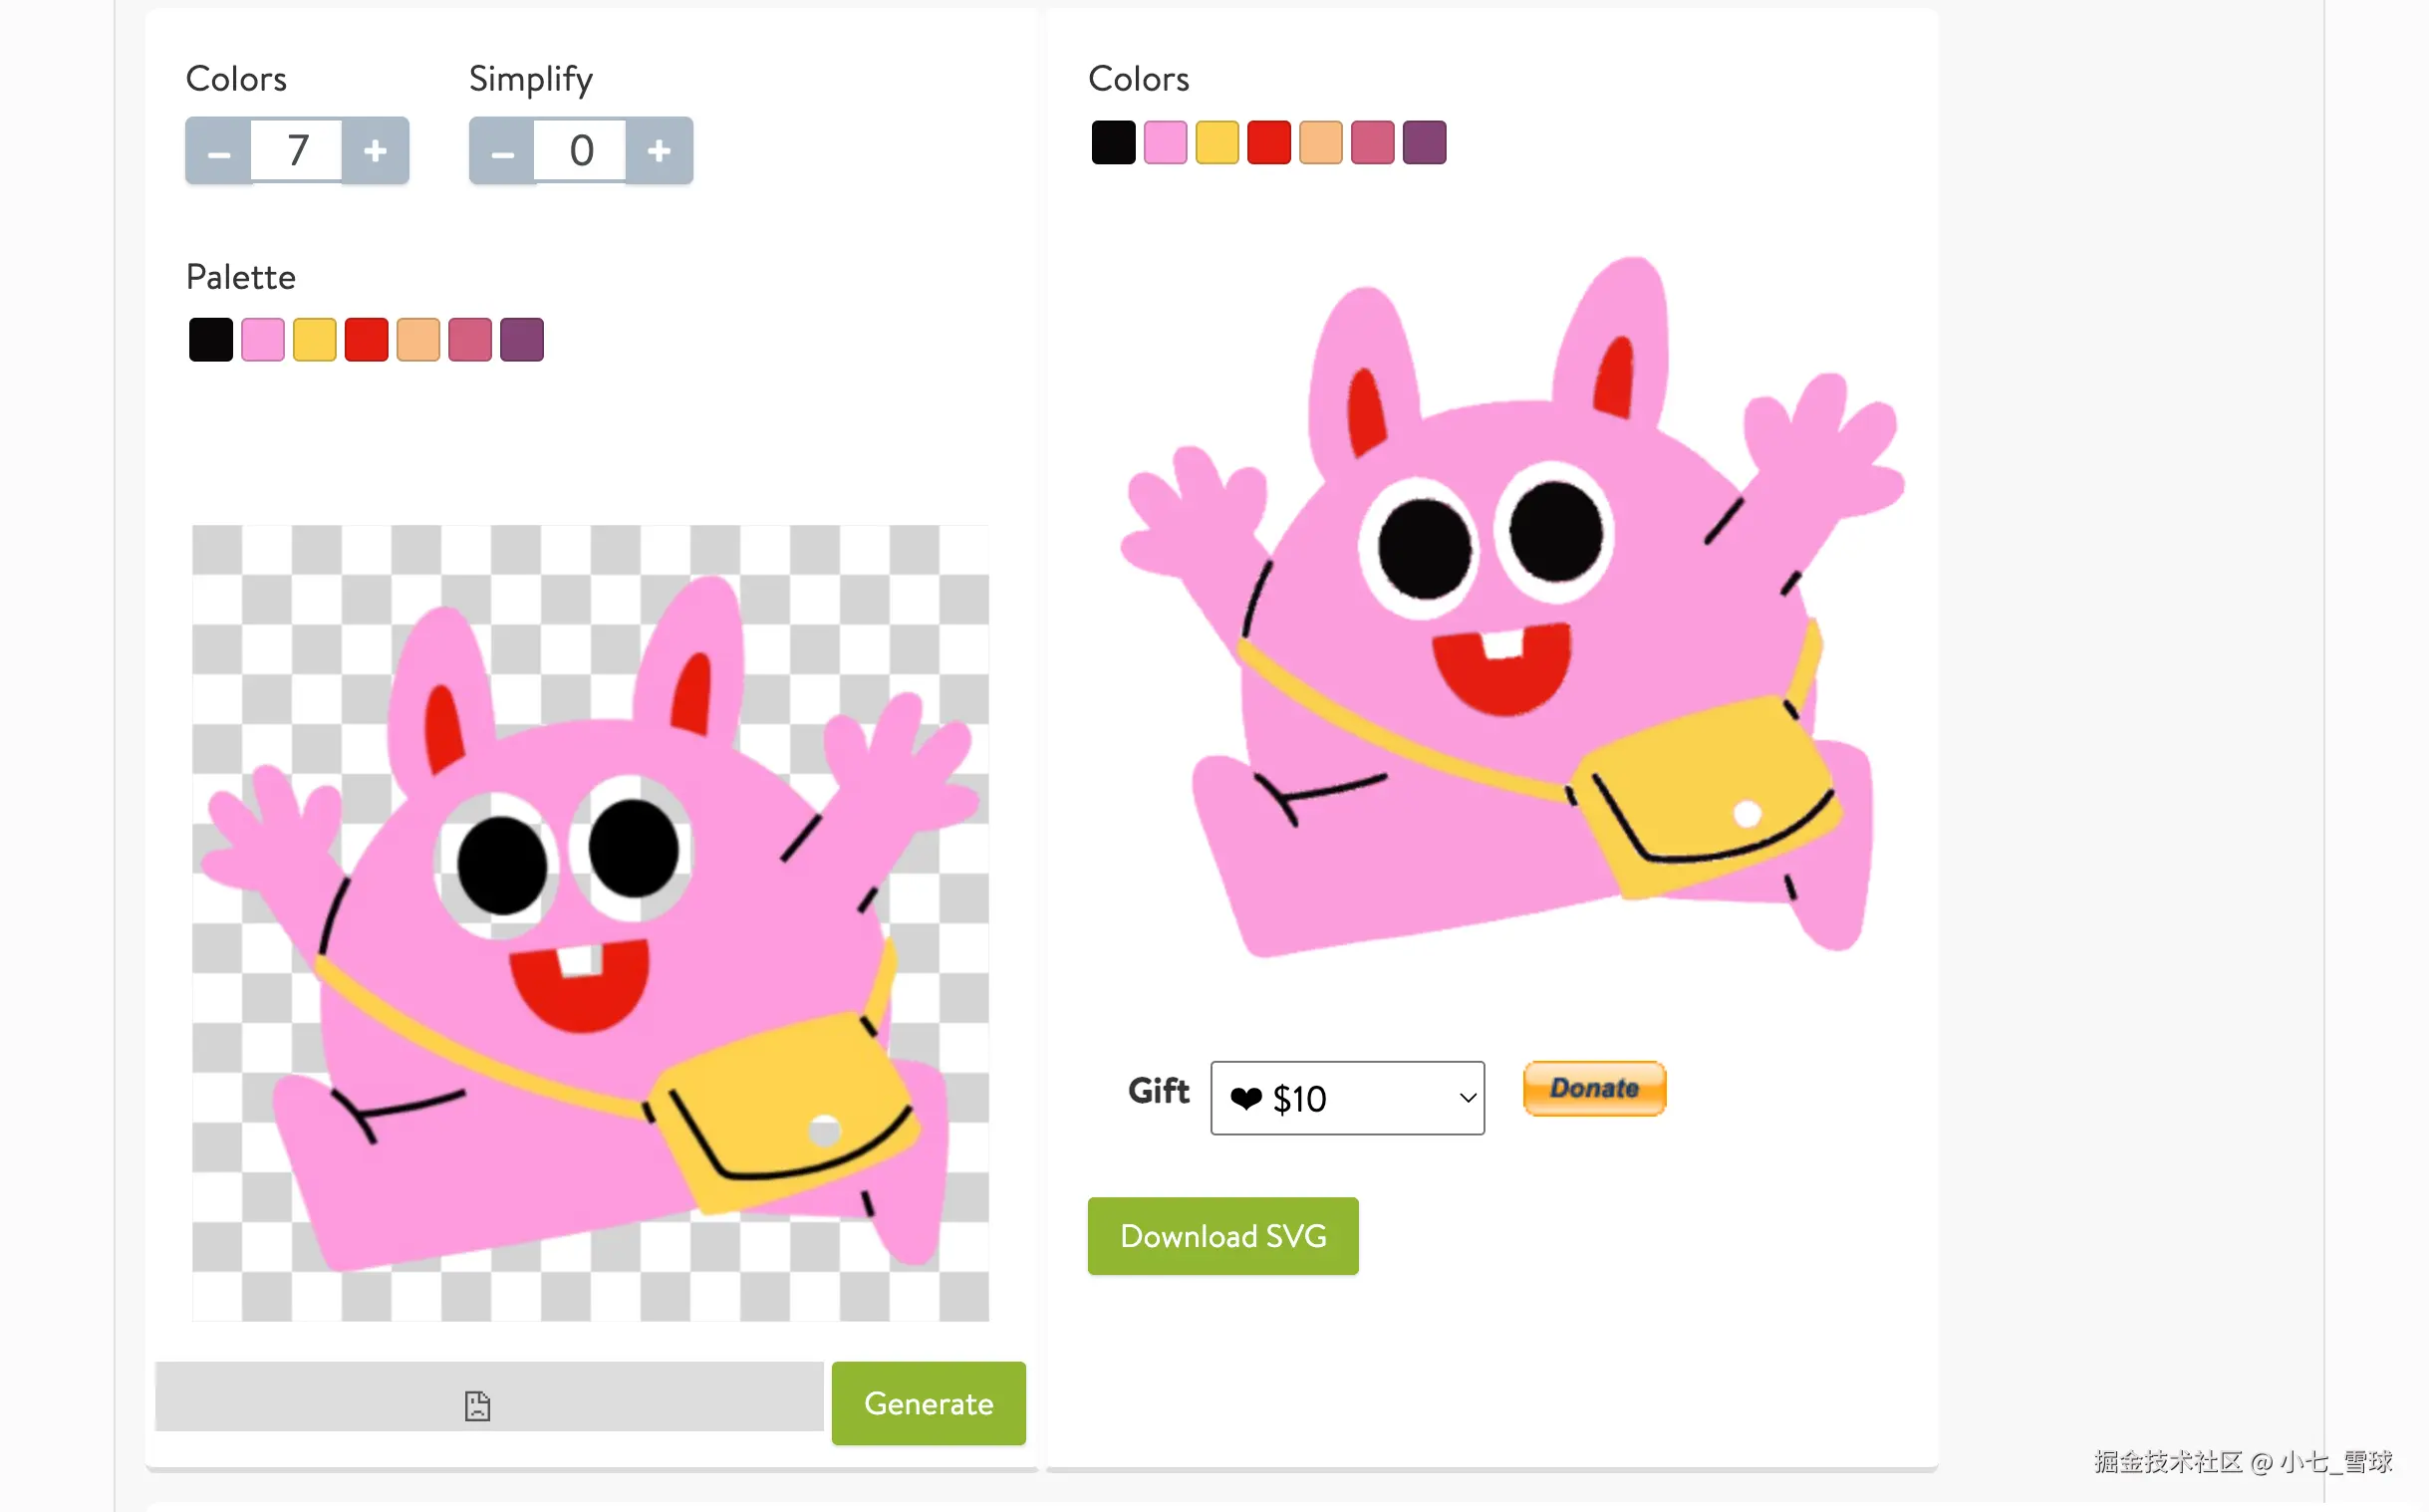Click the Simplify plus button
This screenshot has height=1512, width=2429.
(x=658, y=150)
